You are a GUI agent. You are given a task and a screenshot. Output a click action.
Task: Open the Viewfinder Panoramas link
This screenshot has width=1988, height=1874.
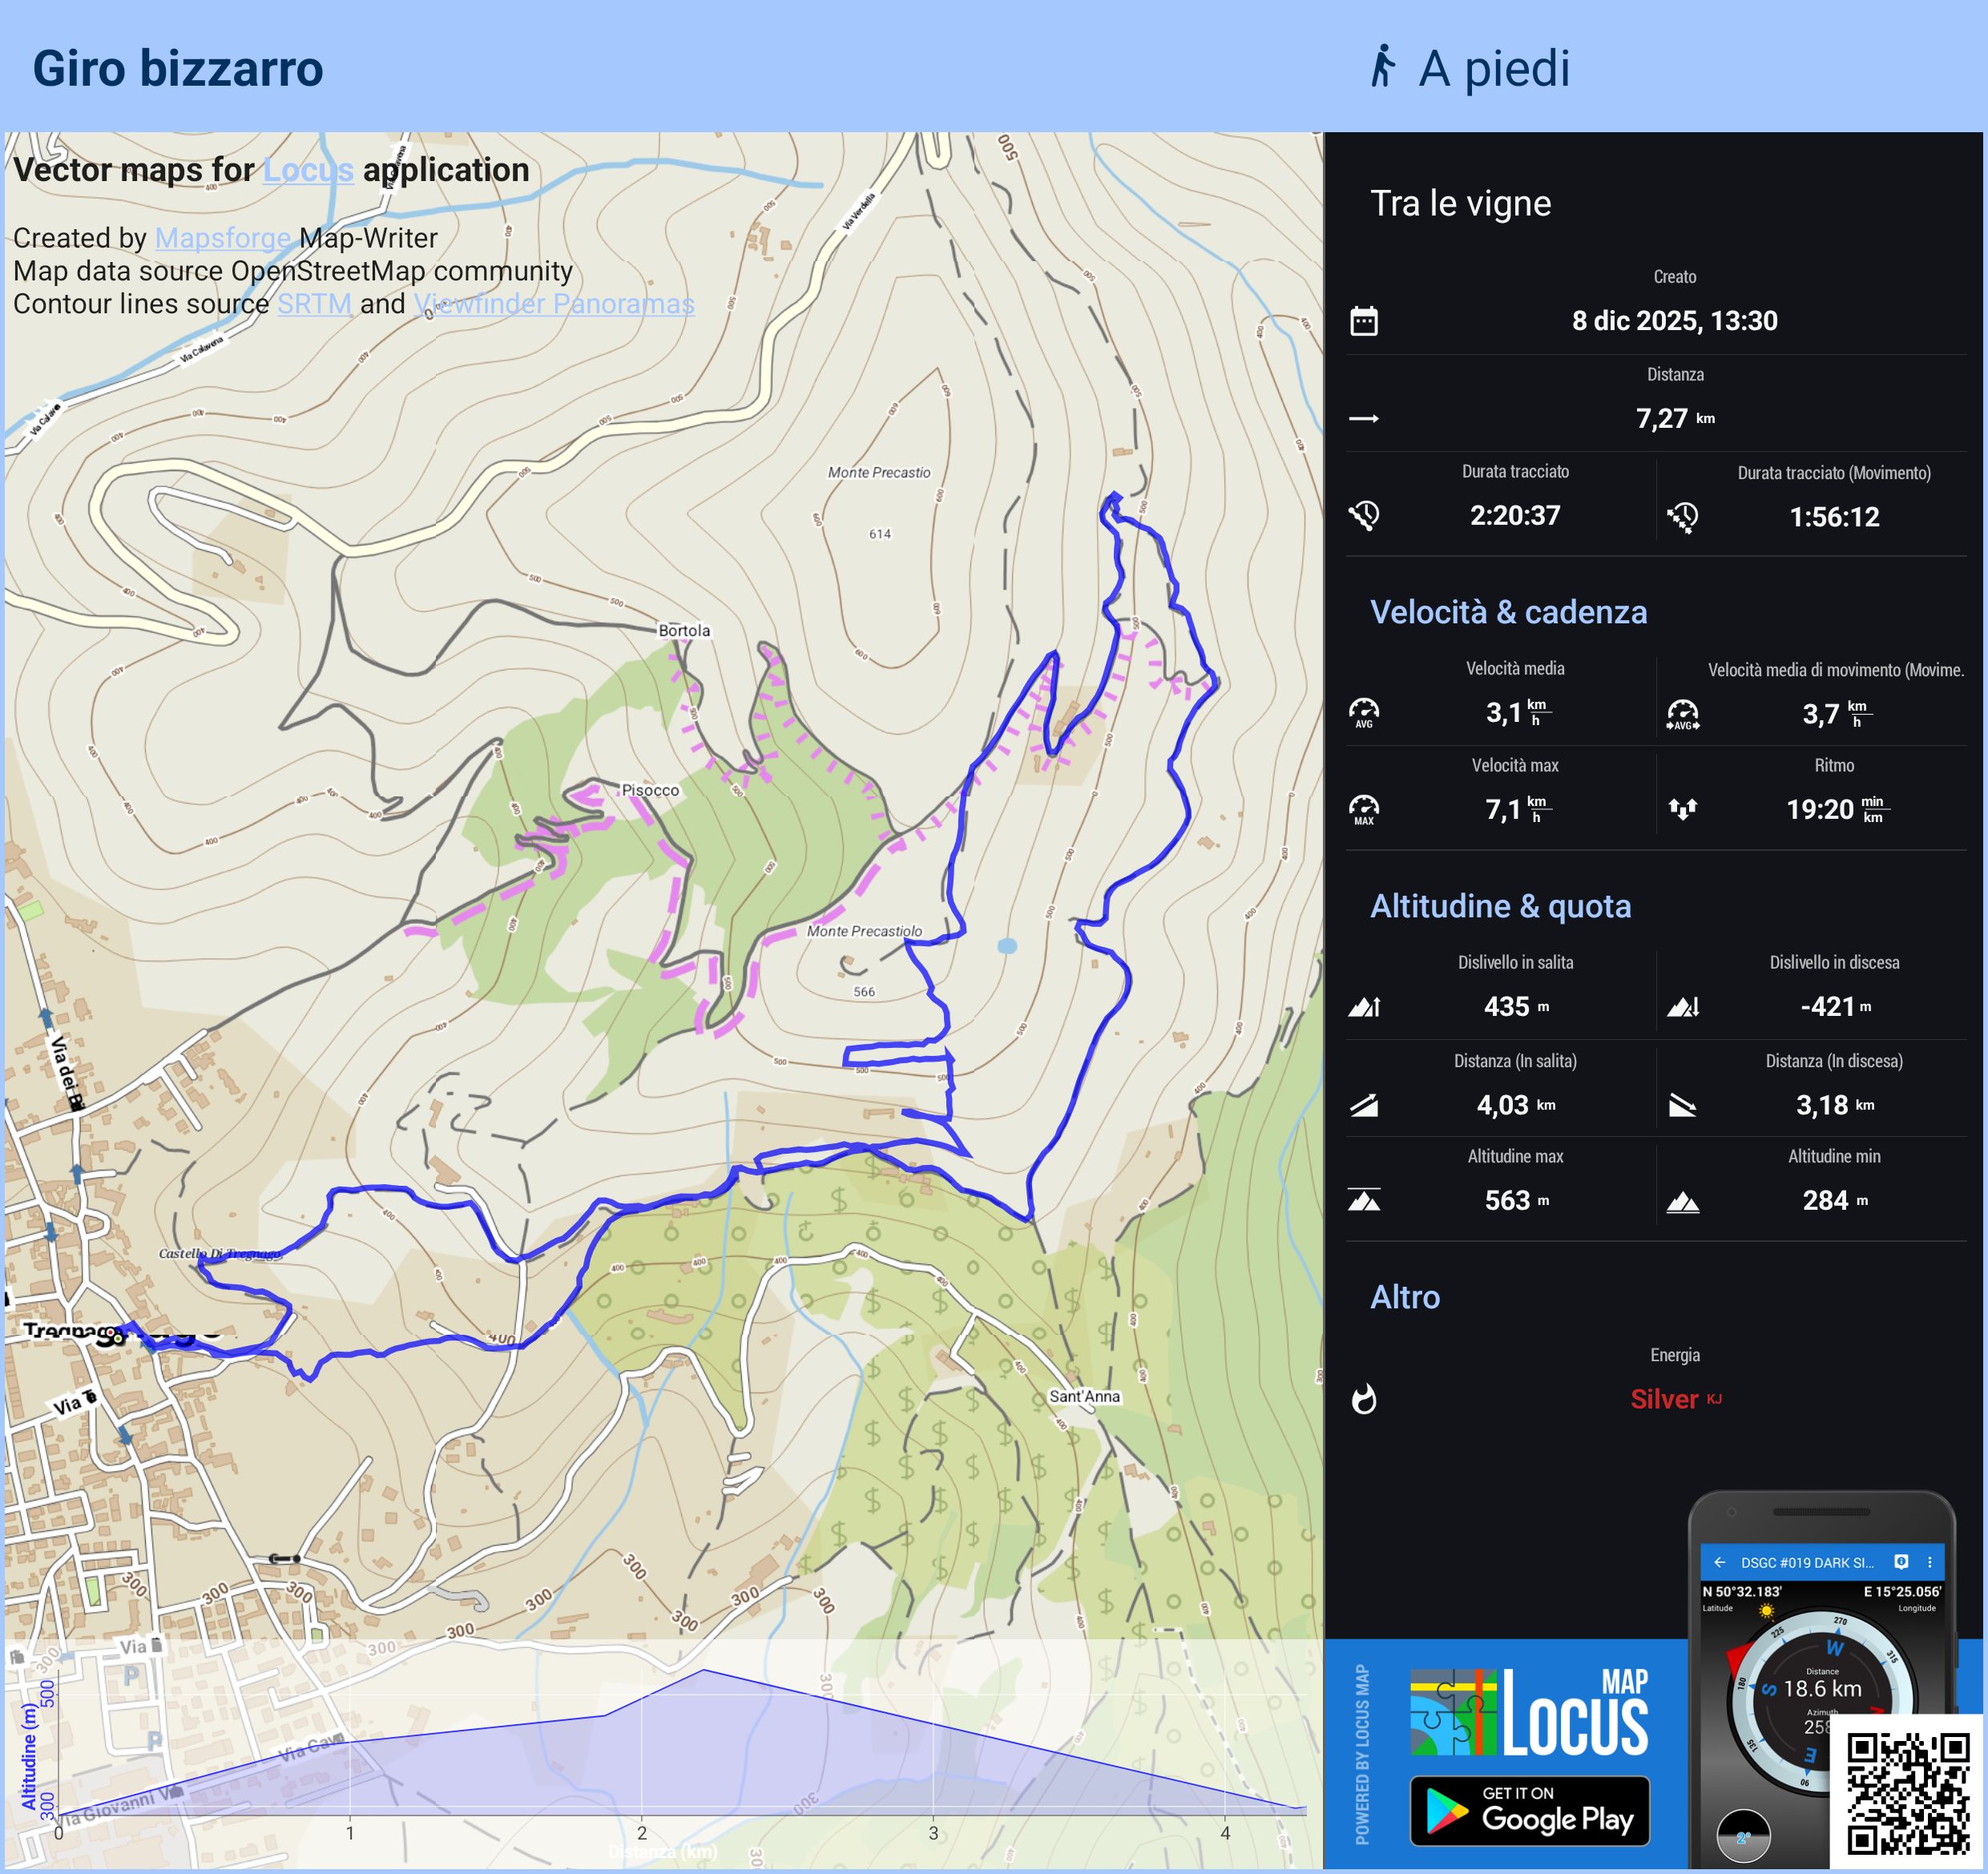point(554,304)
